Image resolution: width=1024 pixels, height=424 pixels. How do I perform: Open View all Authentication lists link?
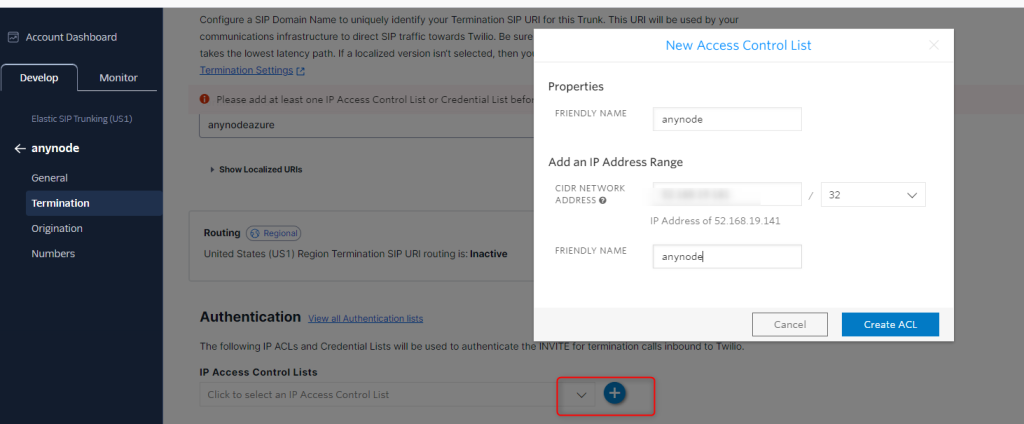pos(365,319)
